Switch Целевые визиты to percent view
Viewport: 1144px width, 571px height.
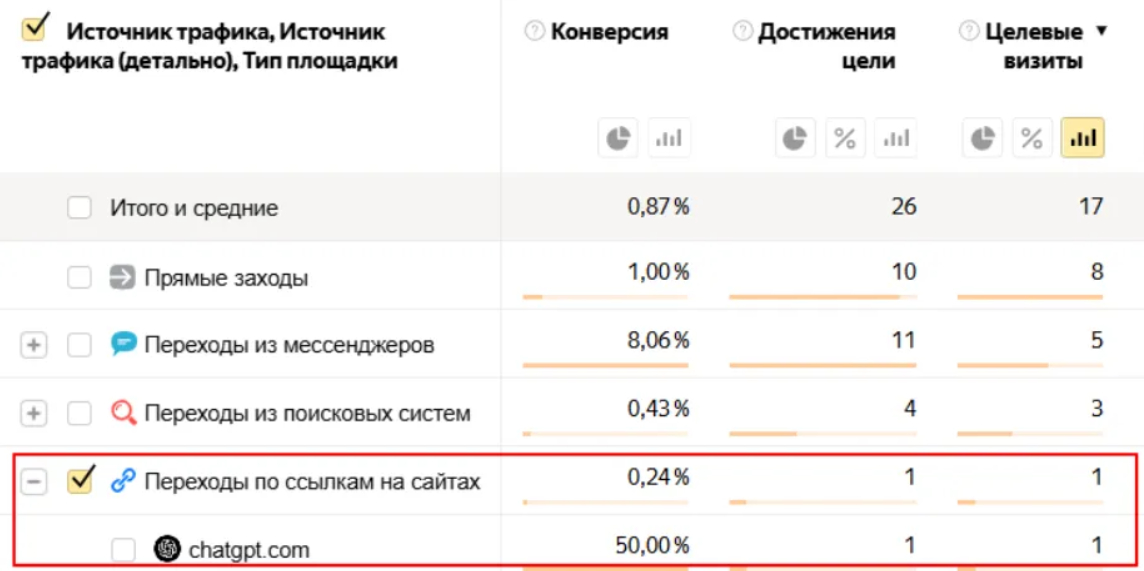(x=1032, y=139)
